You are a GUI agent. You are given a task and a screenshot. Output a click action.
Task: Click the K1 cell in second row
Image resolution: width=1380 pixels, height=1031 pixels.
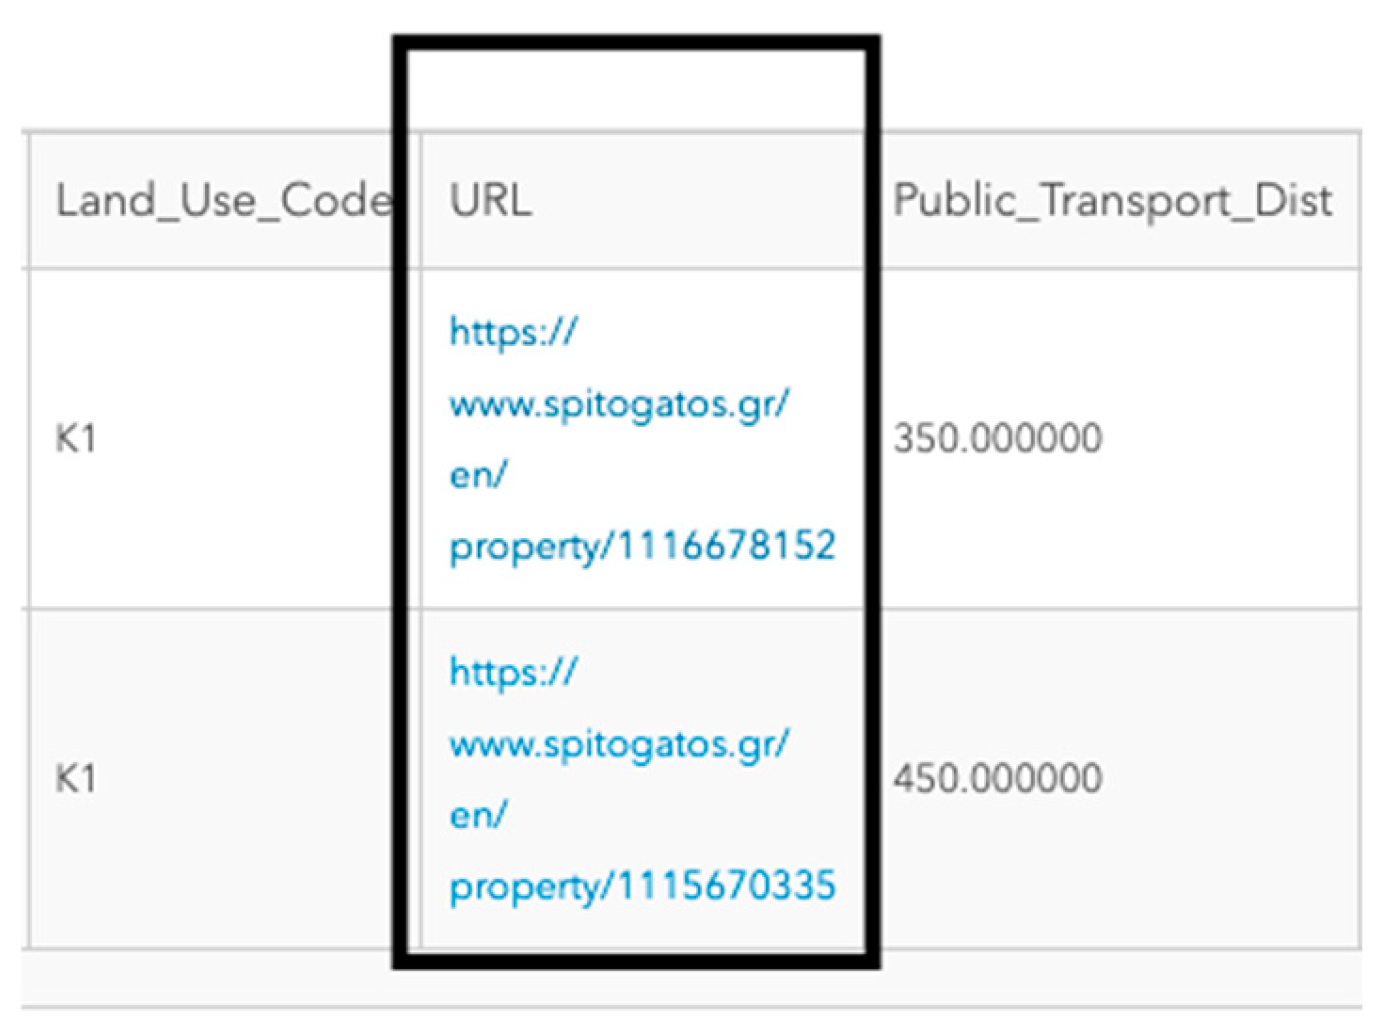pyautogui.click(x=76, y=779)
